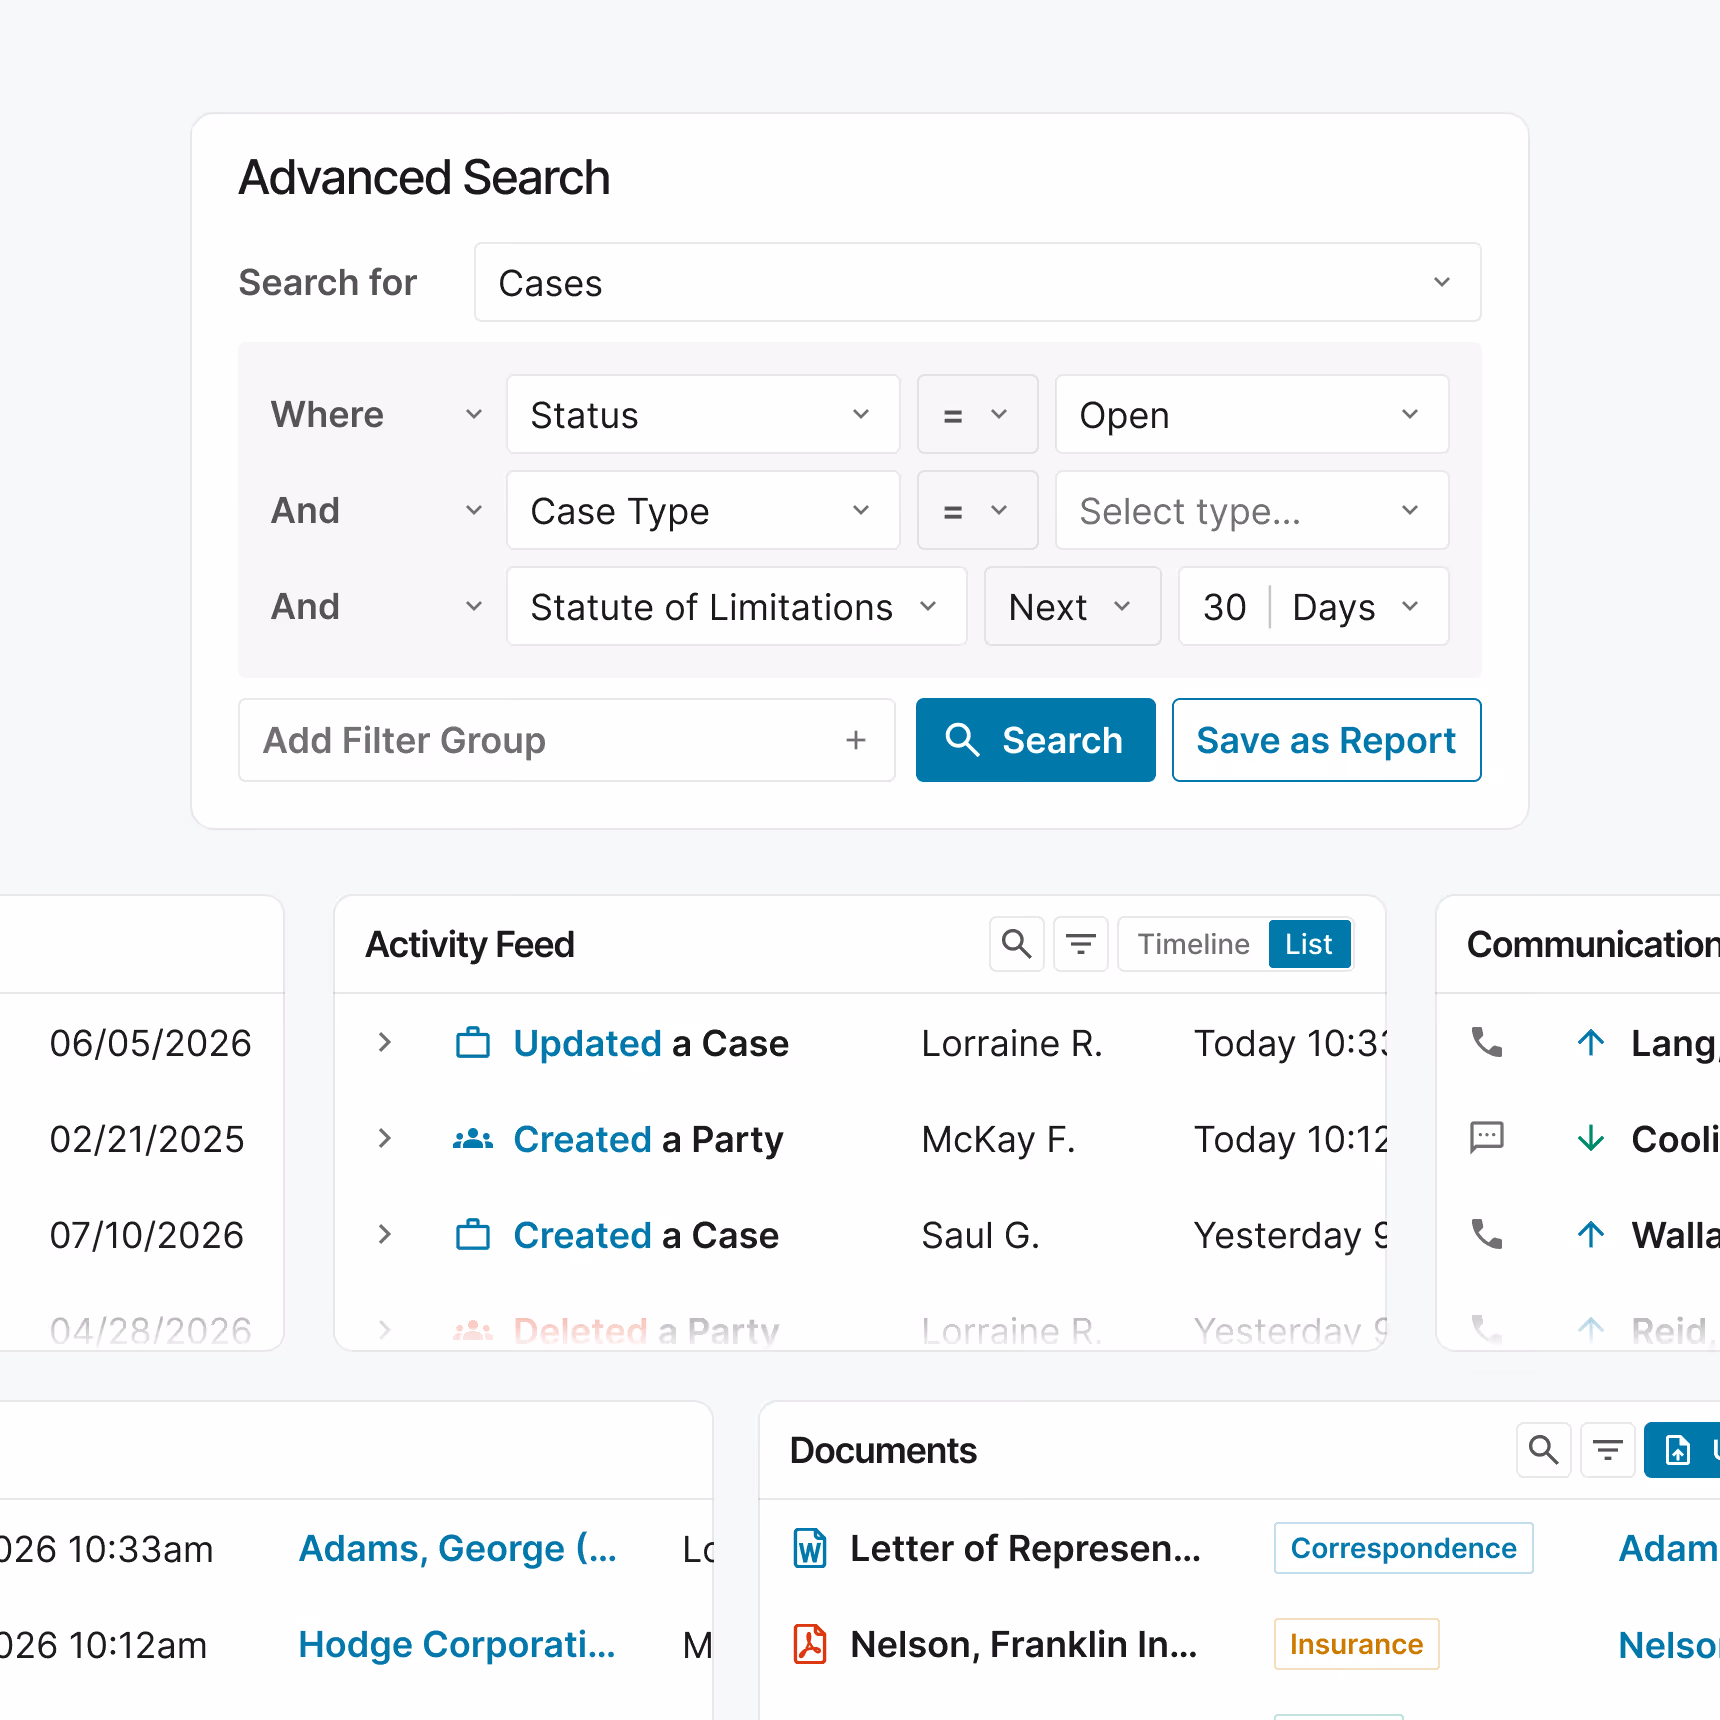The width and height of the screenshot is (1720, 1720).
Task: Open the Hodge Corporati... link
Action: click(x=457, y=1645)
